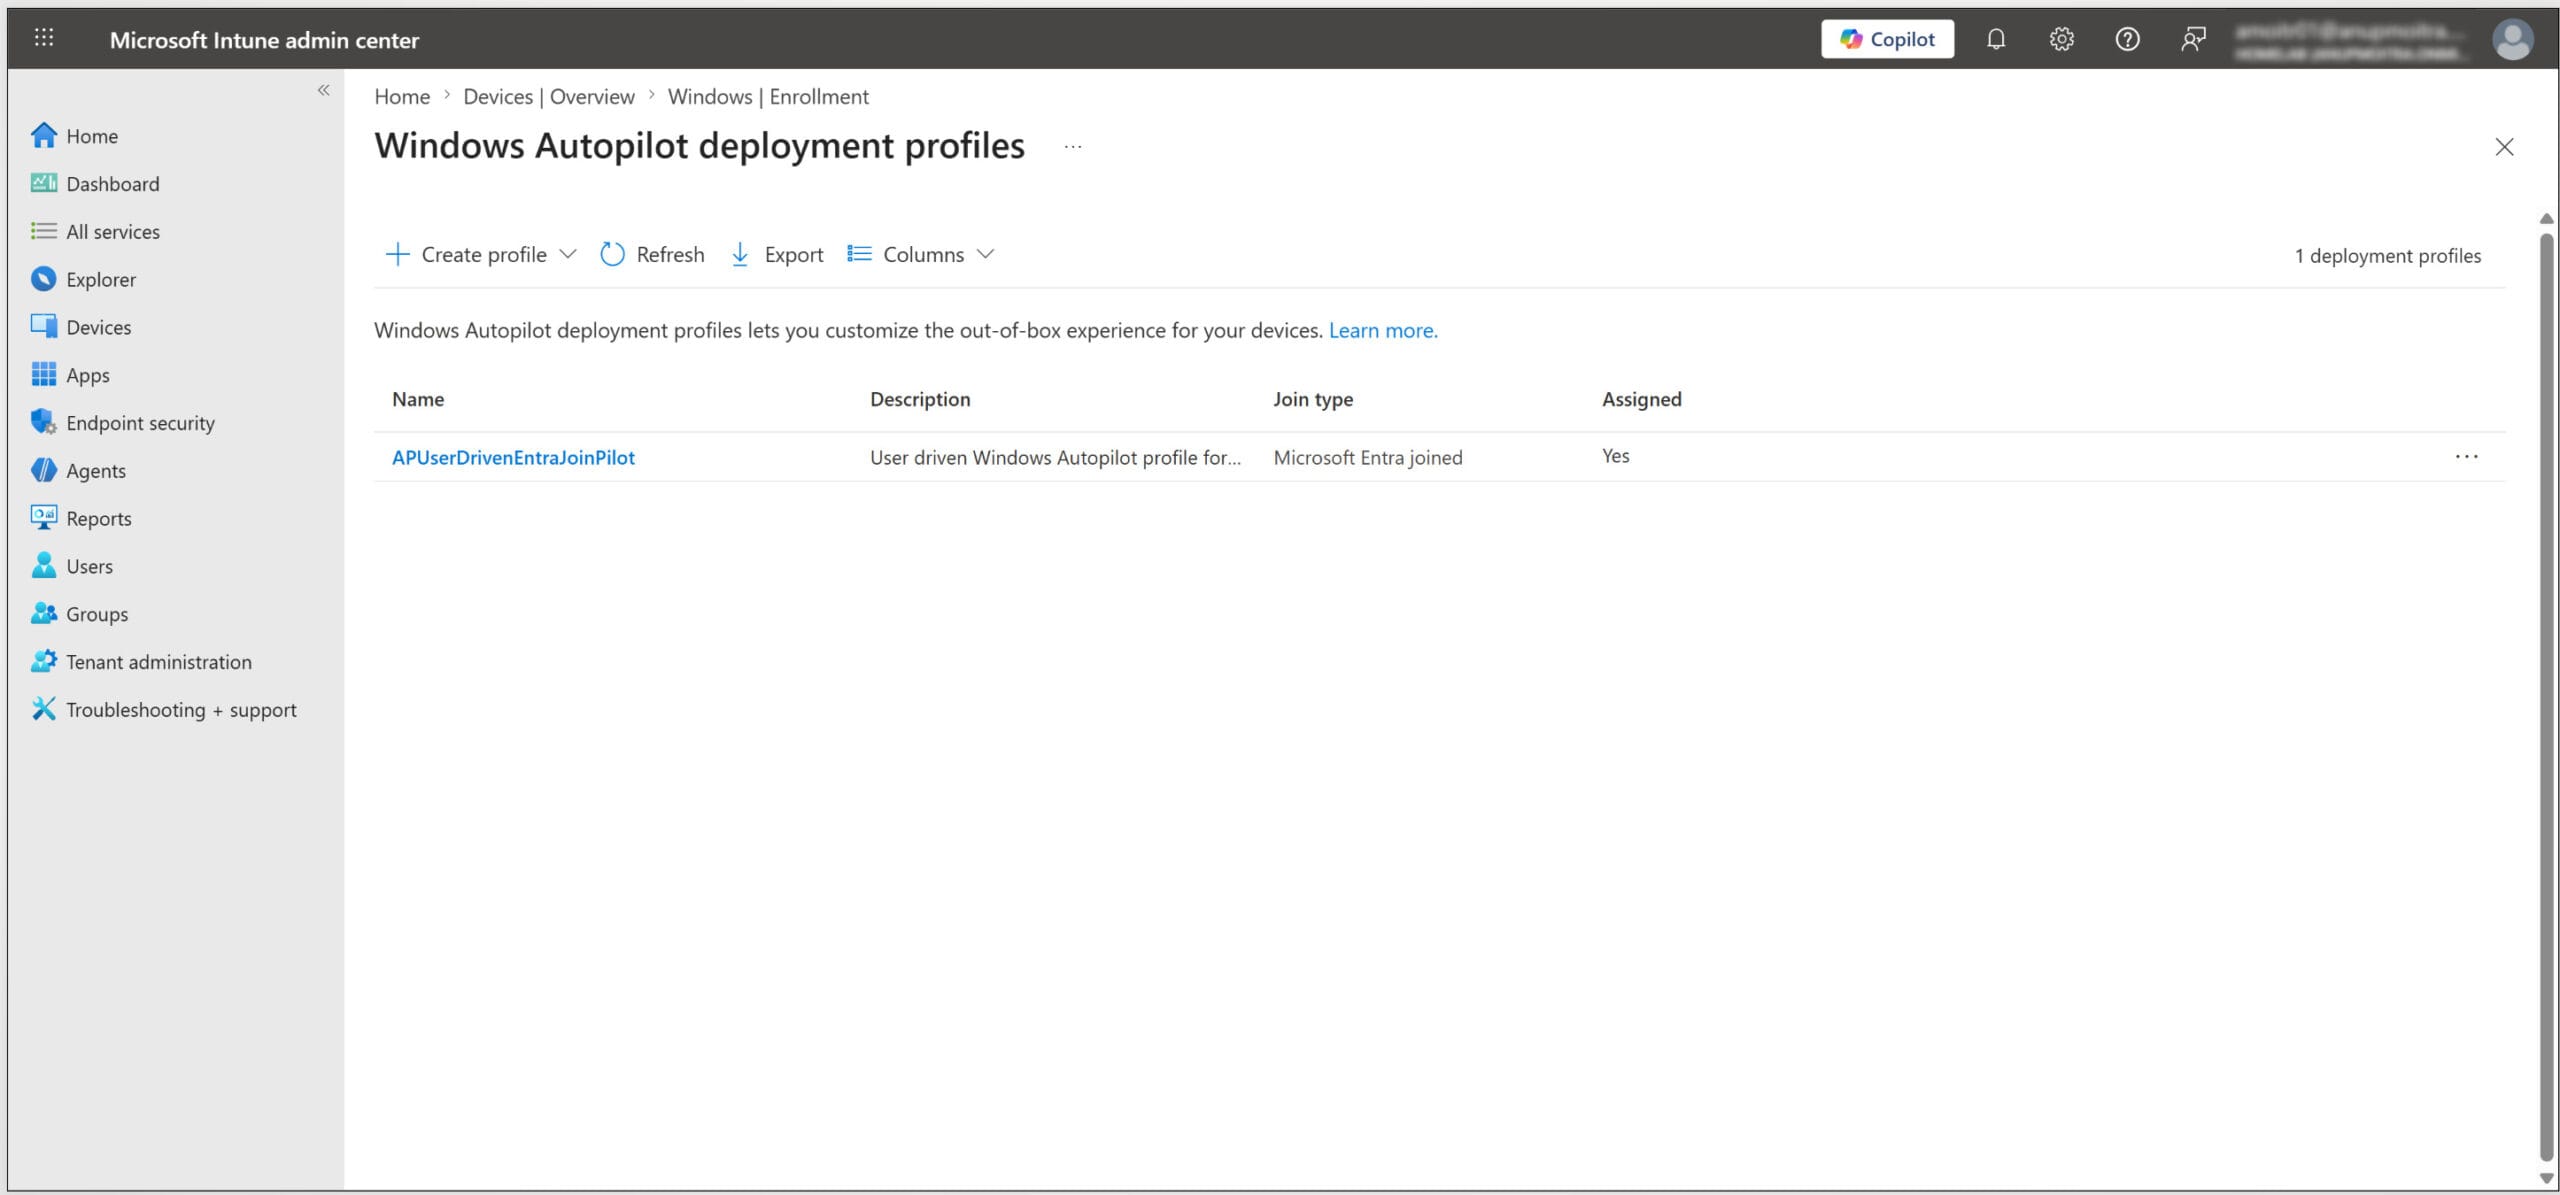Viewport: 2560px width, 1195px height.
Task: Click the scrollbar up arrow
Action: (x=2546, y=219)
